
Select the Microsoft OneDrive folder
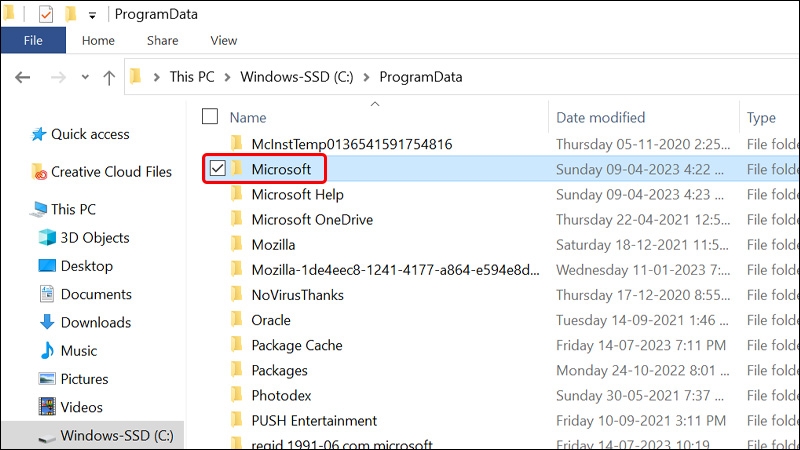point(312,220)
